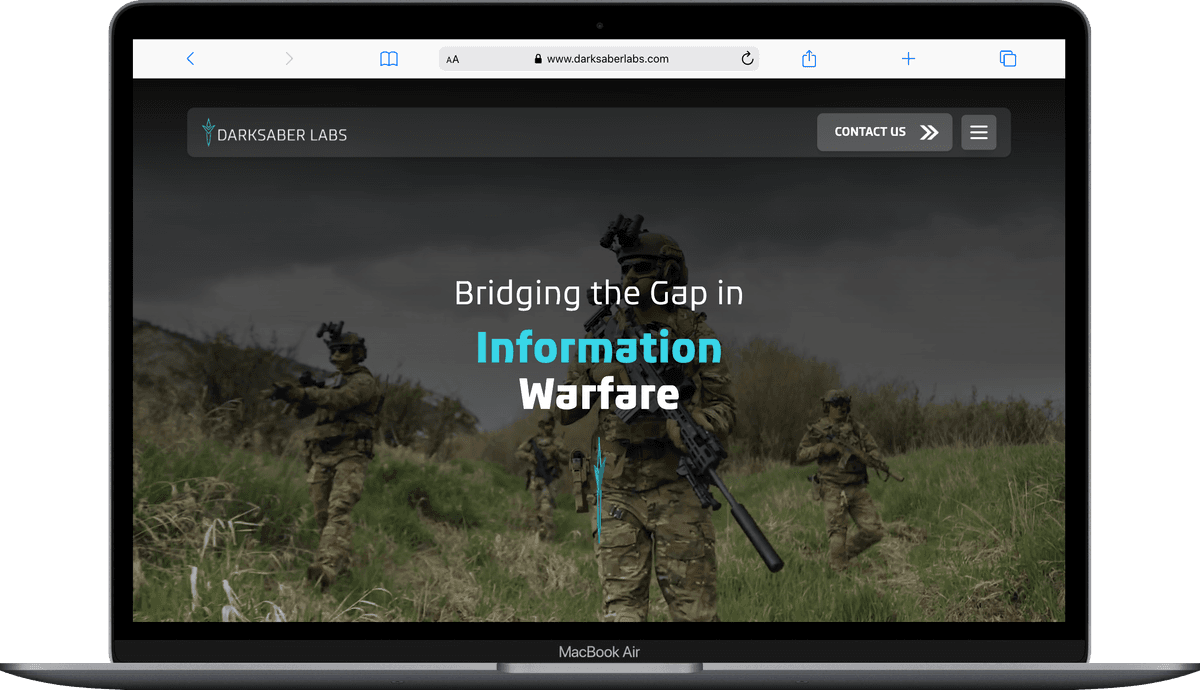Click the padlock icon in address bar
The image size is (1200, 690).
(x=538, y=59)
